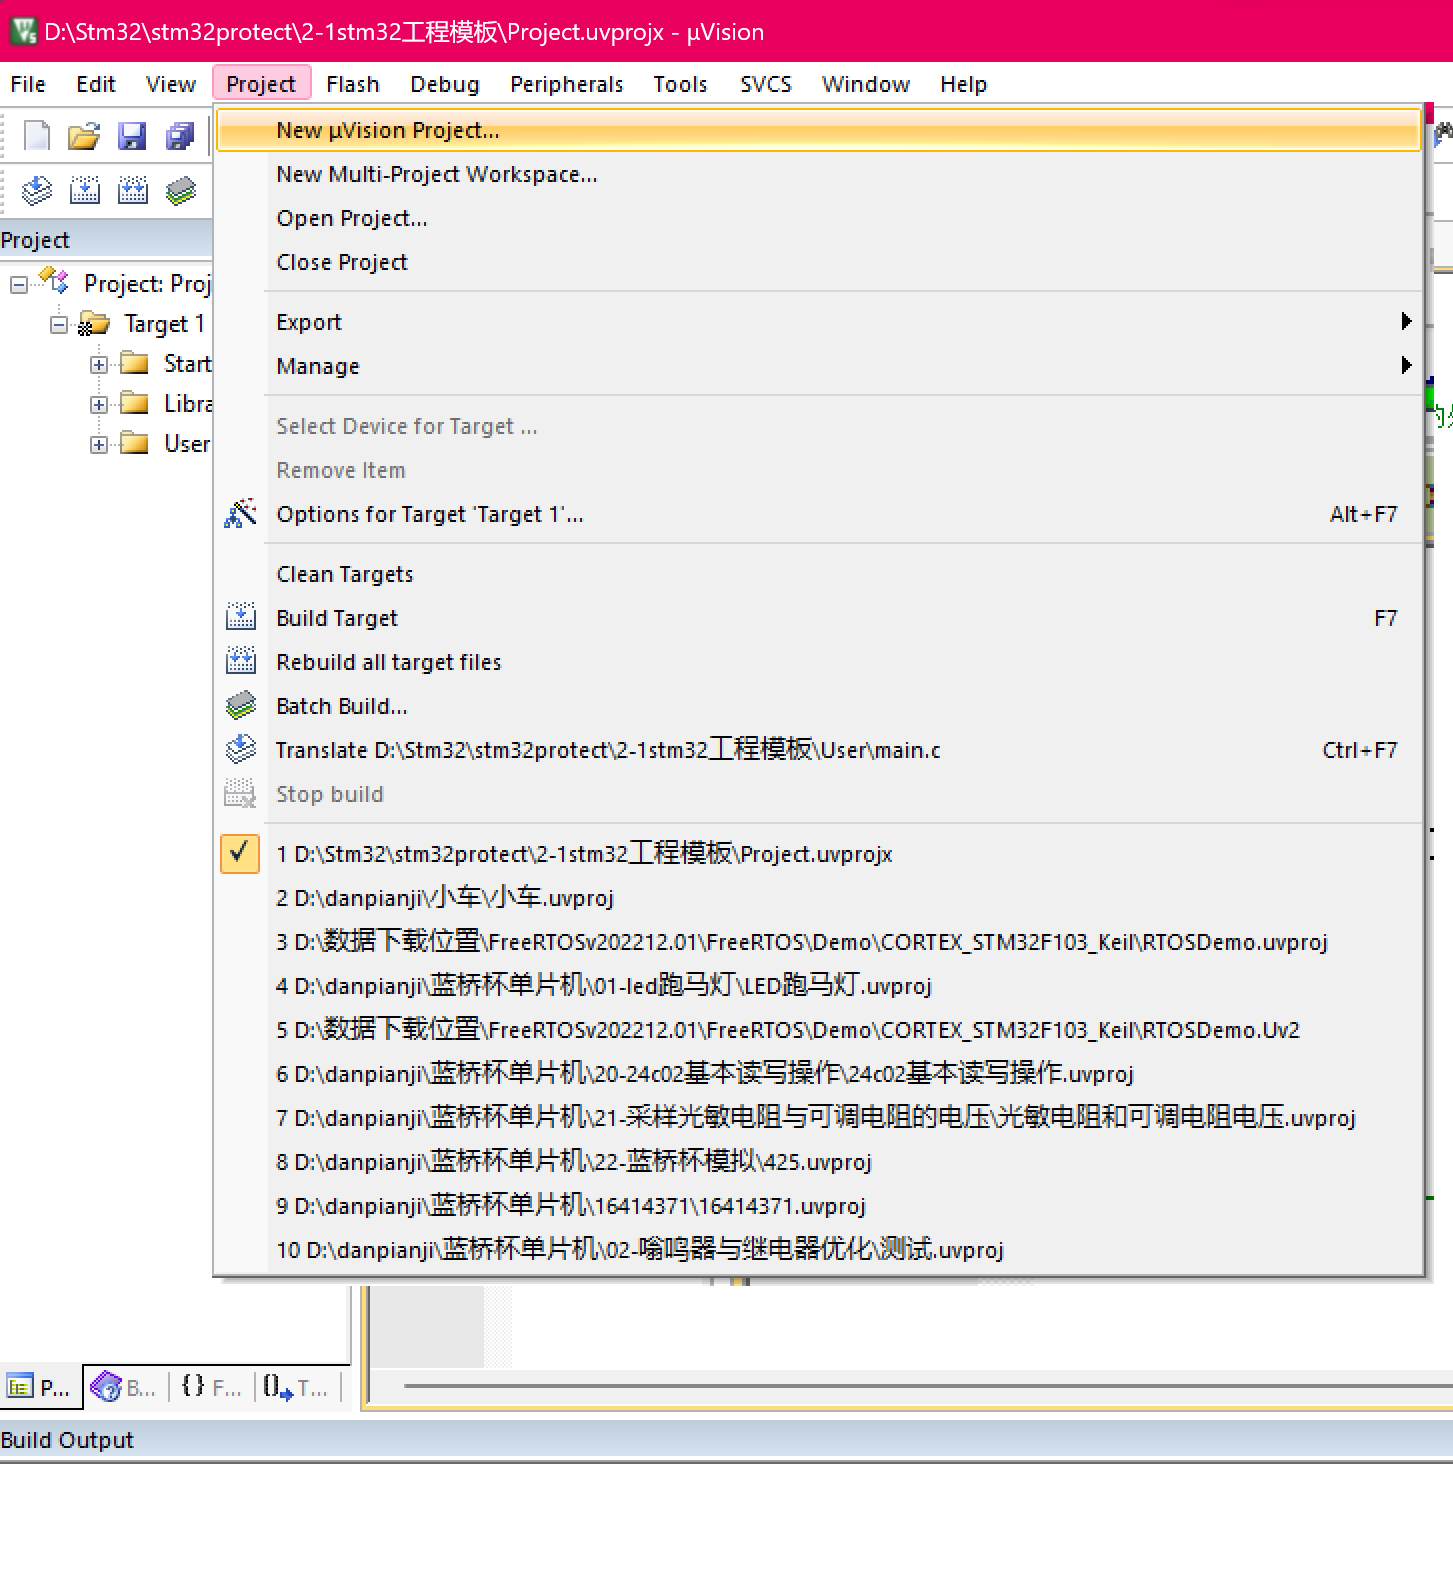Click the Options for Target wand icon
The width and height of the screenshot is (1453, 1572).
point(240,514)
